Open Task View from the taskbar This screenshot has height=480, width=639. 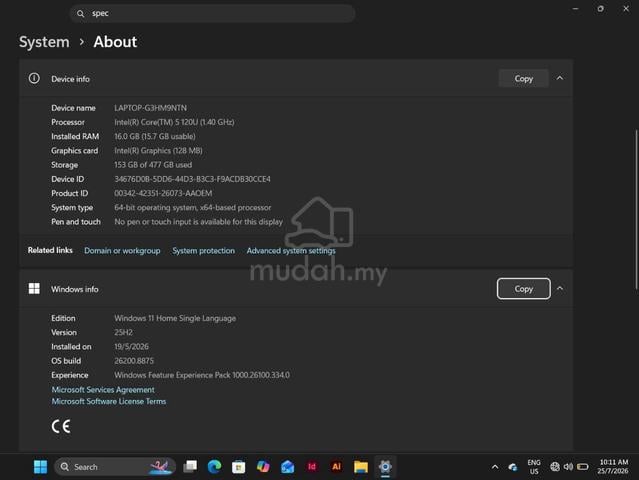[190, 467]
